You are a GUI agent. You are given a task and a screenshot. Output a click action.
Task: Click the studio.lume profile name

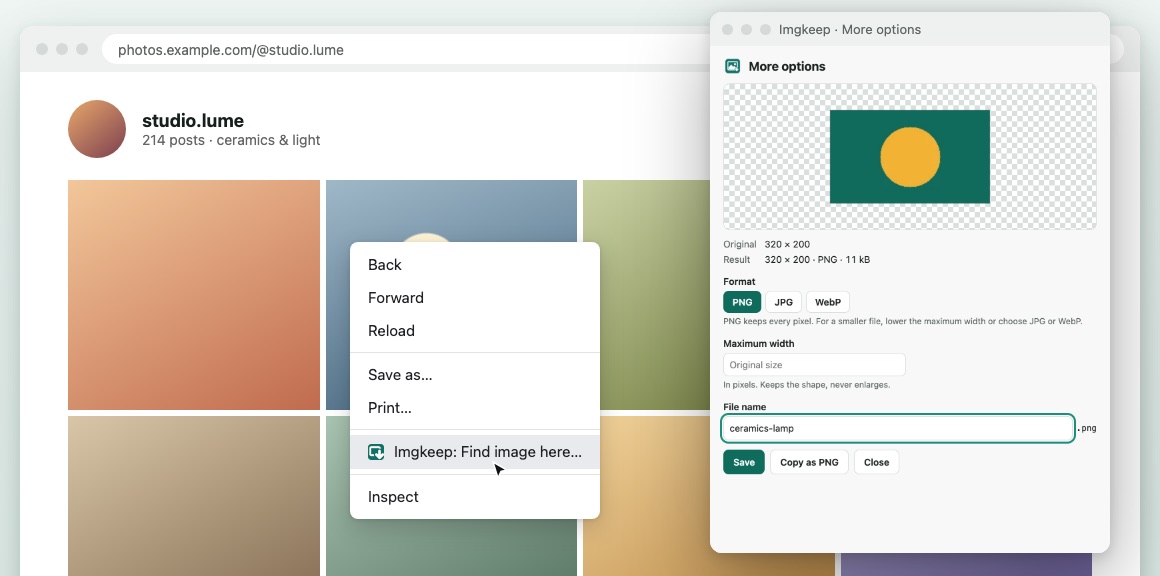pyautogui.click(x=193, y=121)
